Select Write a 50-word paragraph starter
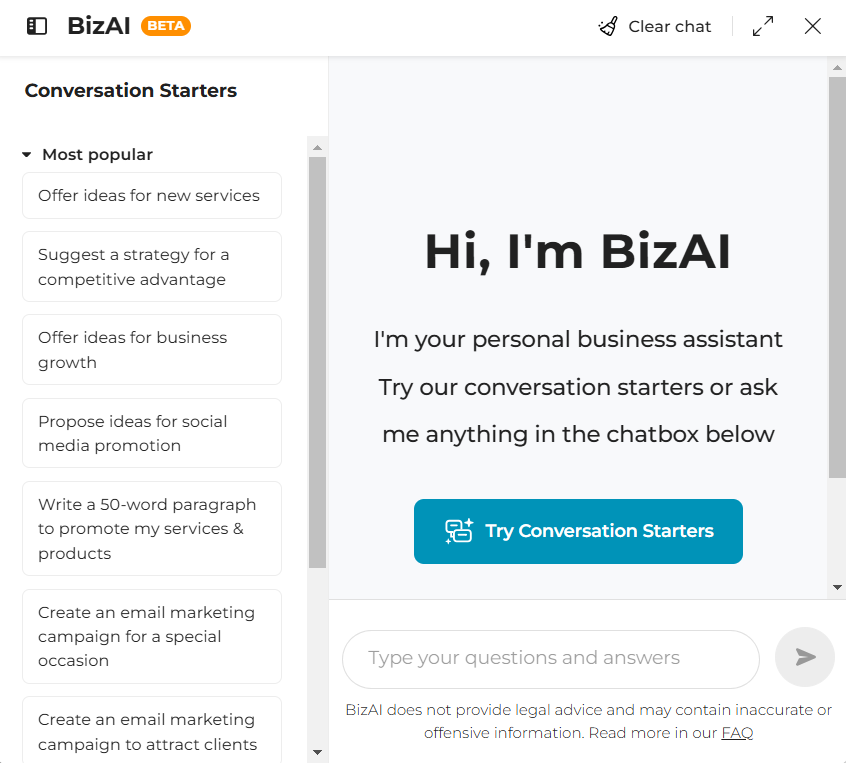Viewport: 846px width, 763px height. point(152,528)
